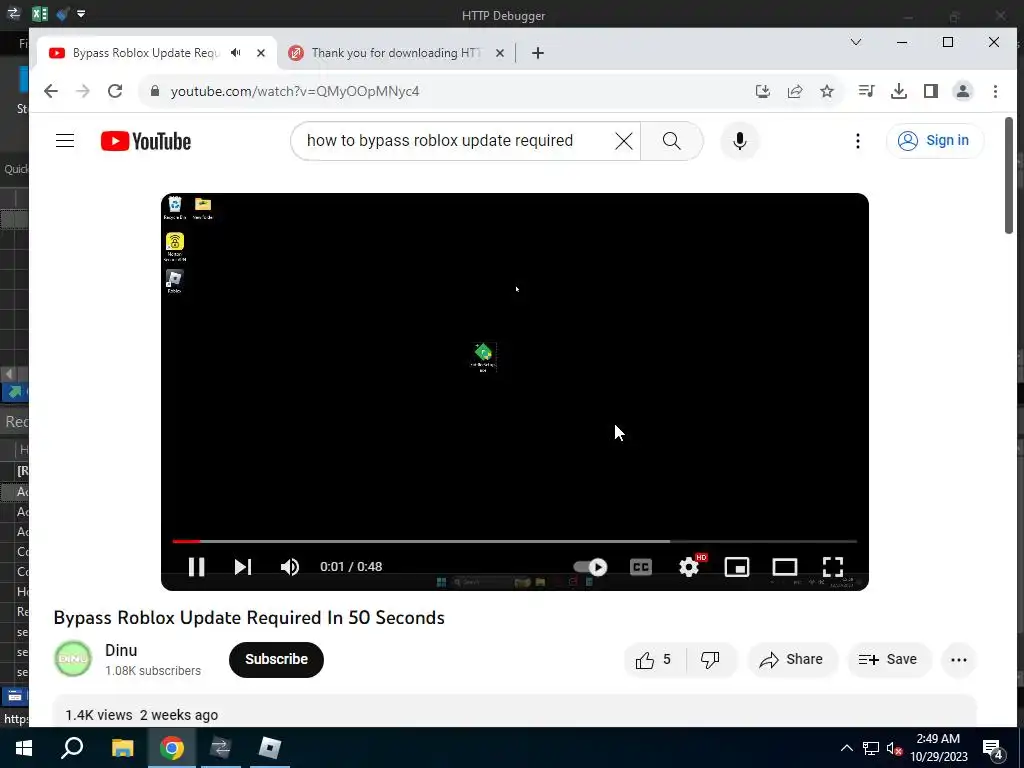The height and width of the screenshot is (768, 1024).
Task: Show hidden system tray icons
Action: tap(846, 748)
